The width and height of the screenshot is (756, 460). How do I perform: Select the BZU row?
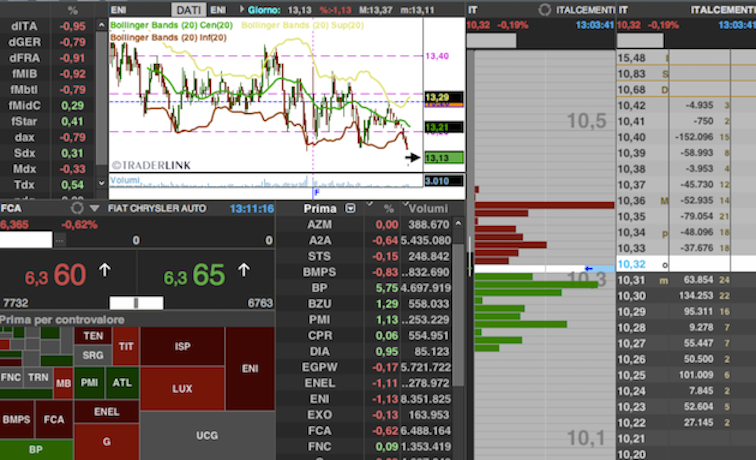pyautogui.click(x=364, y=304)
